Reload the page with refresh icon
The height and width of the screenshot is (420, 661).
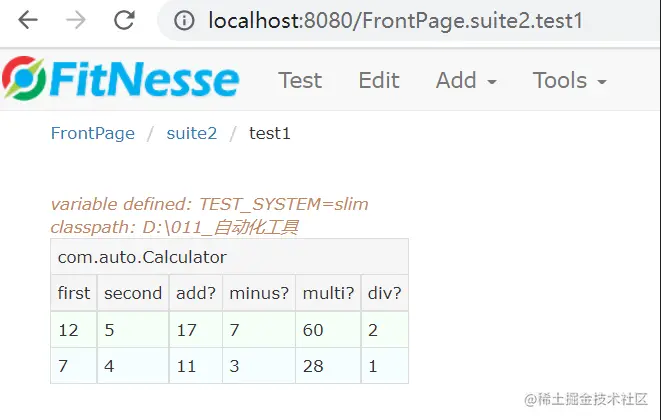pyautogui.click(x=124, y=20)
